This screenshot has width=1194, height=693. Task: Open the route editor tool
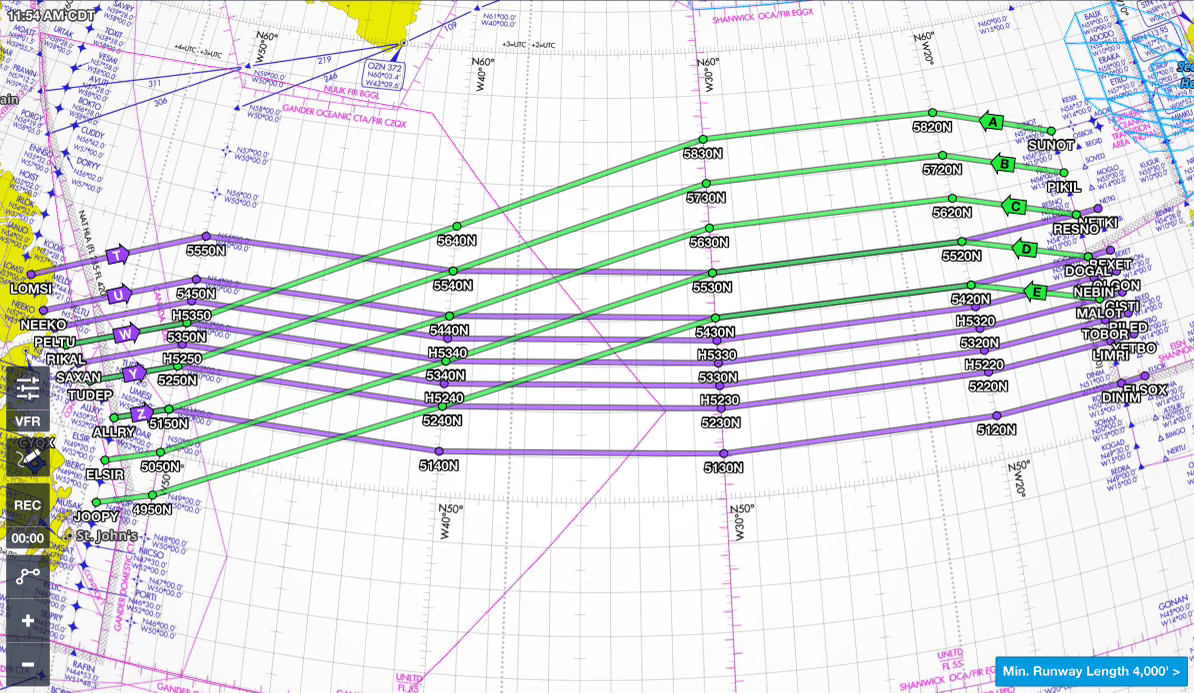click(28, 573)
